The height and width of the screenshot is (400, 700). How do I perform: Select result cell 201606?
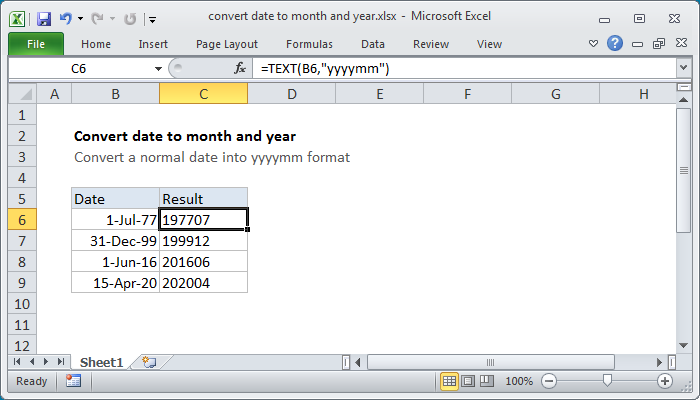(204, 262)
